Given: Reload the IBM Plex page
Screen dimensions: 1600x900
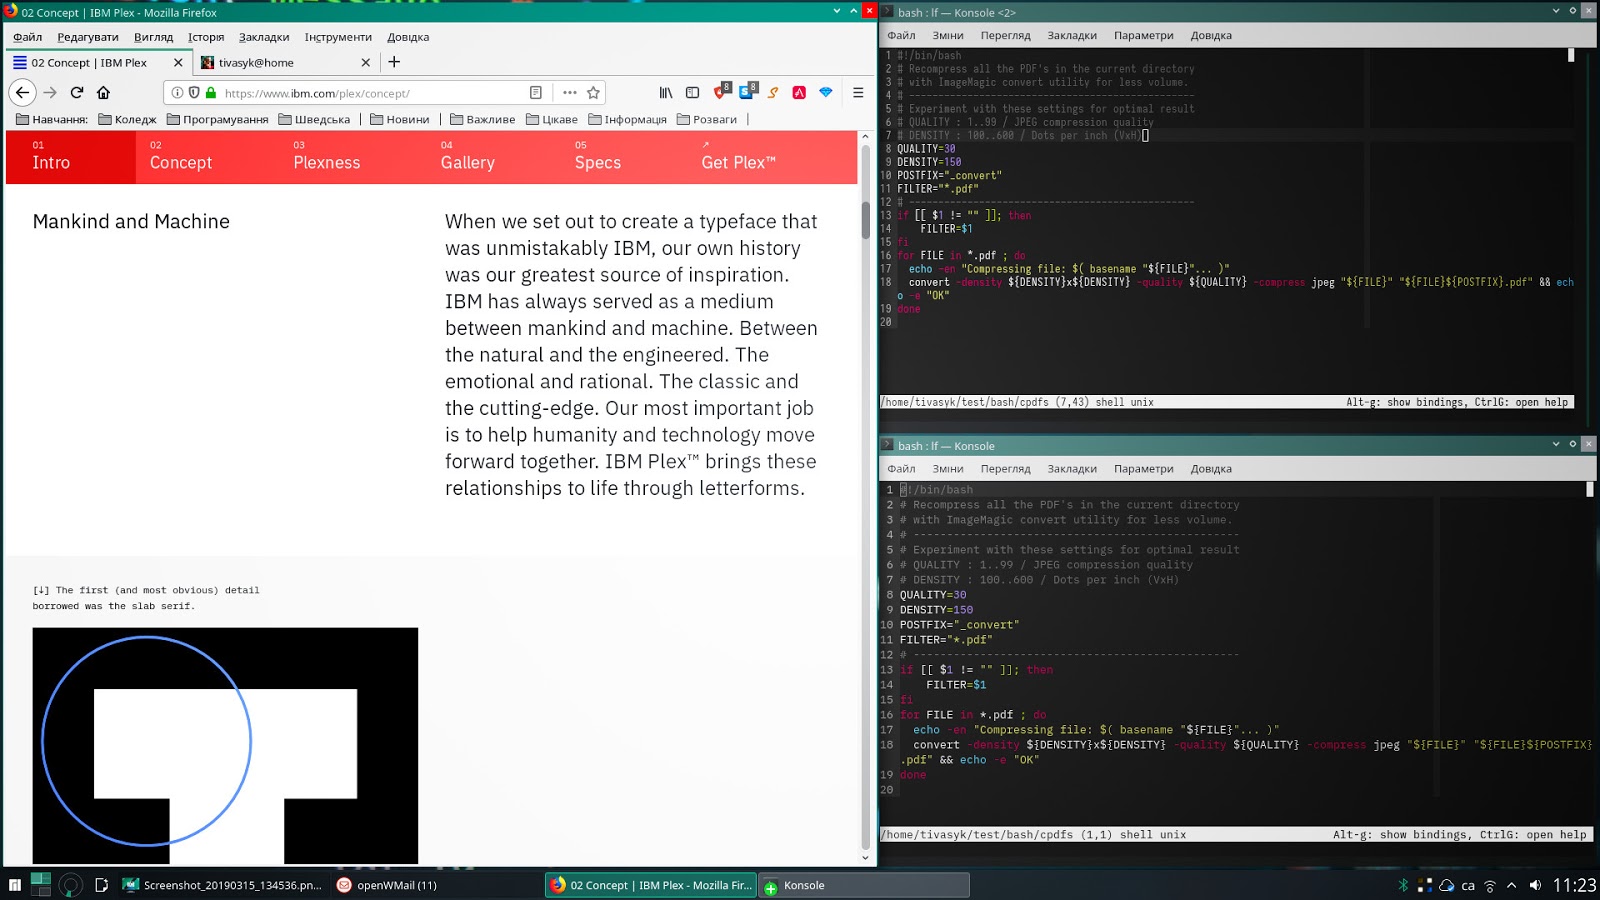Looking at the screenshot, I should tap(77, 93).
